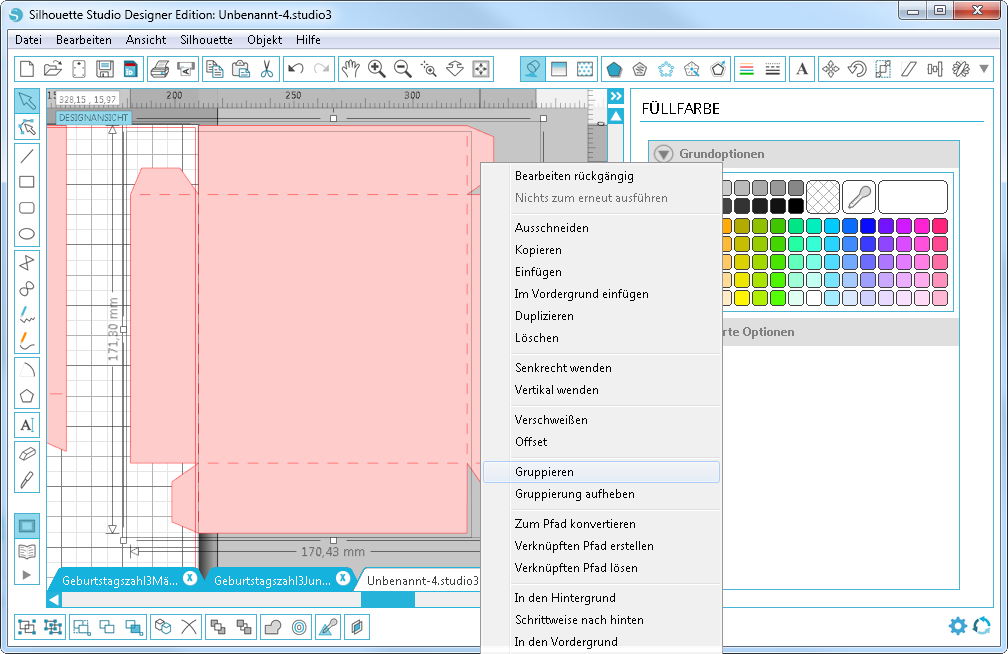
Task: Collapse side panel with double-arrow button
Action: coord(616,96)
